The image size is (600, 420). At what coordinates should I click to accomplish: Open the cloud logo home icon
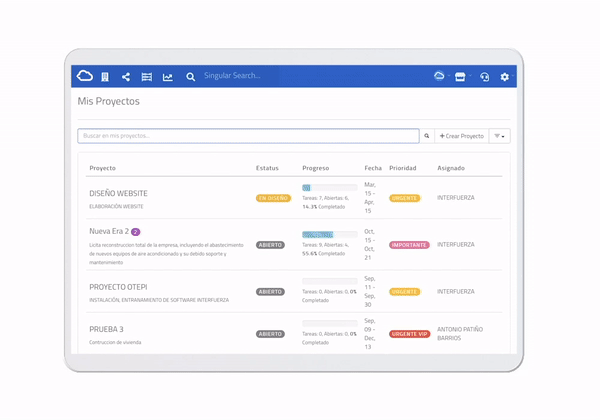coord(85,76)
